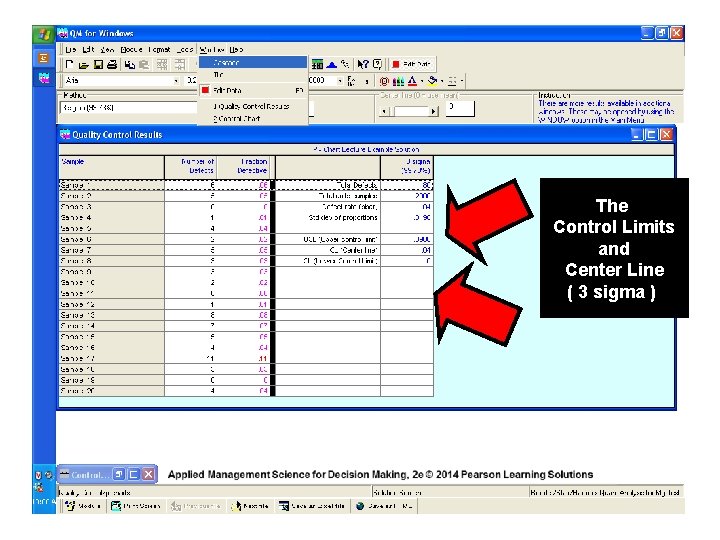Open the Help menu

pos(236,49)
